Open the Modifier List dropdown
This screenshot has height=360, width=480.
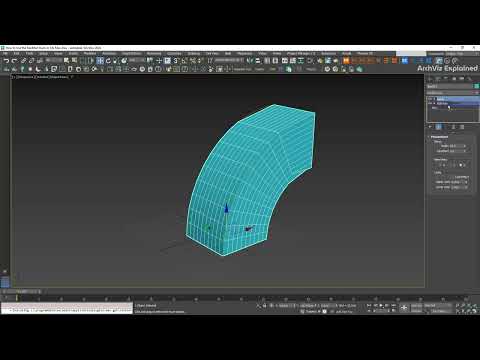[x=453, y=93]
